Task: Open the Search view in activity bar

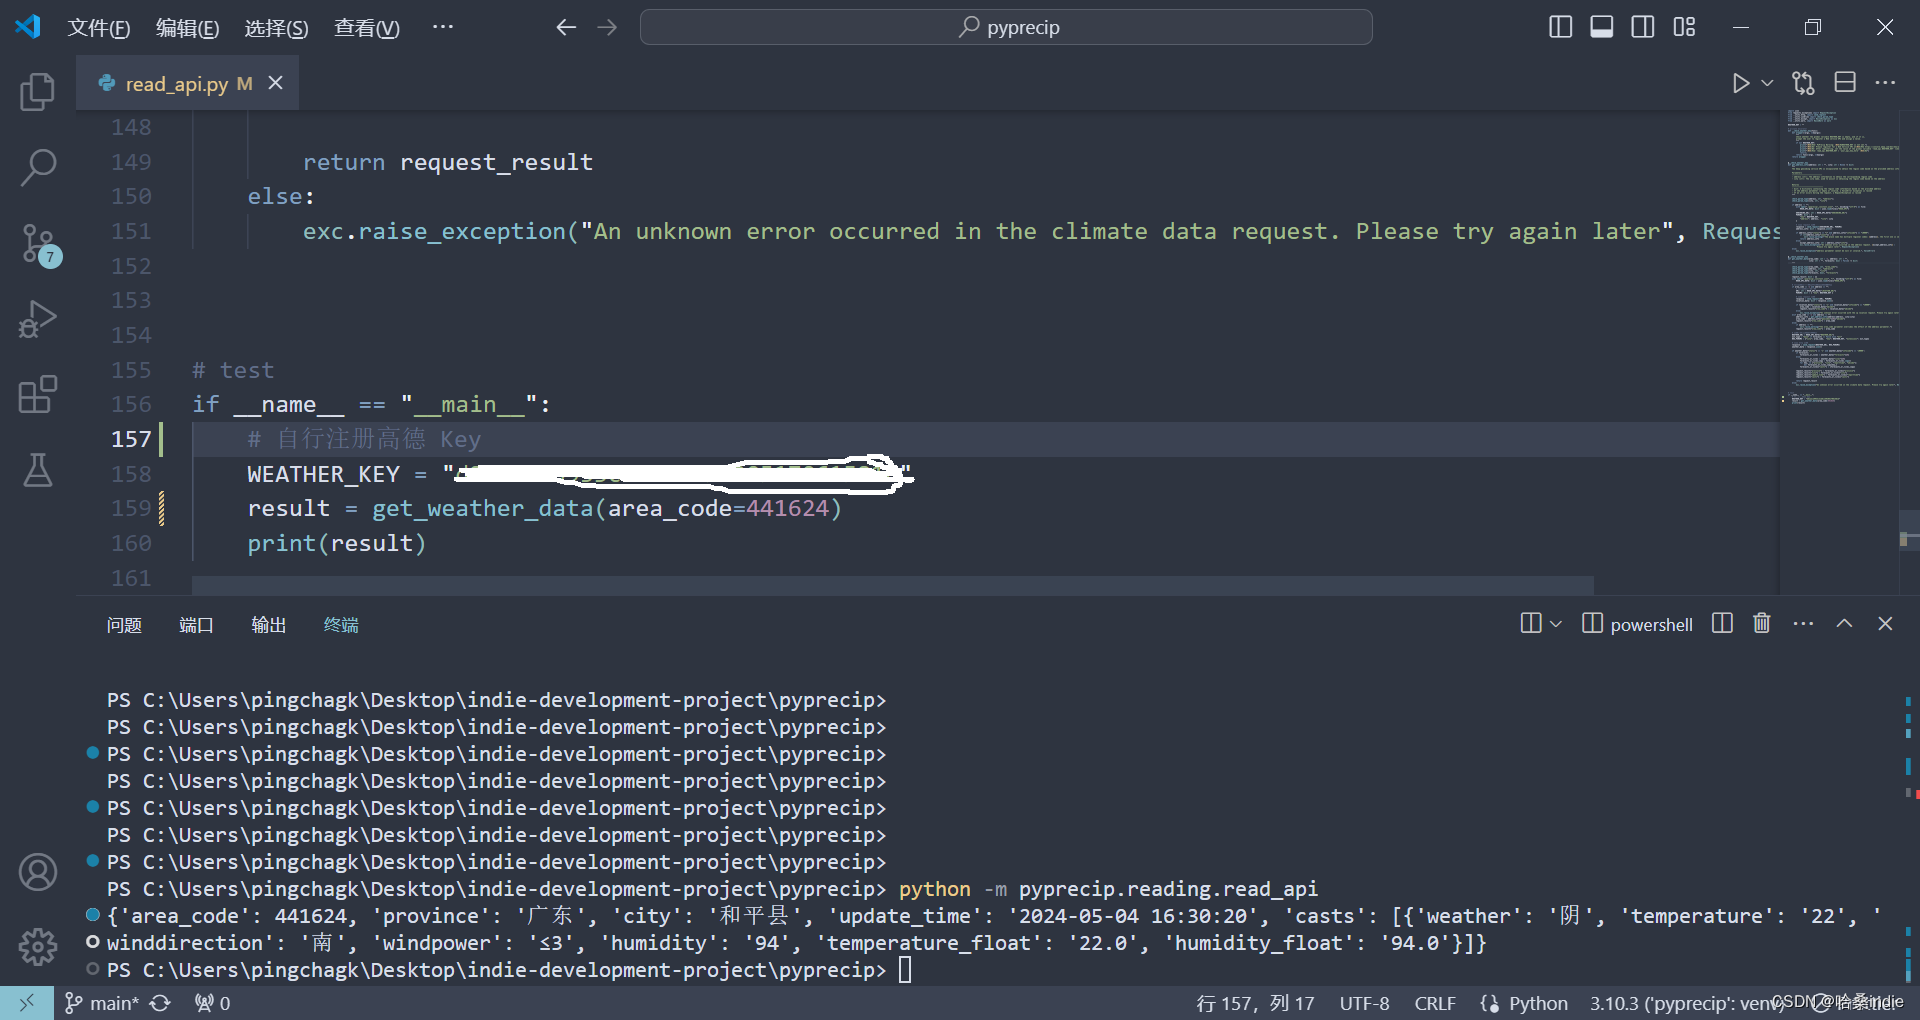Action: click(37, 168)
